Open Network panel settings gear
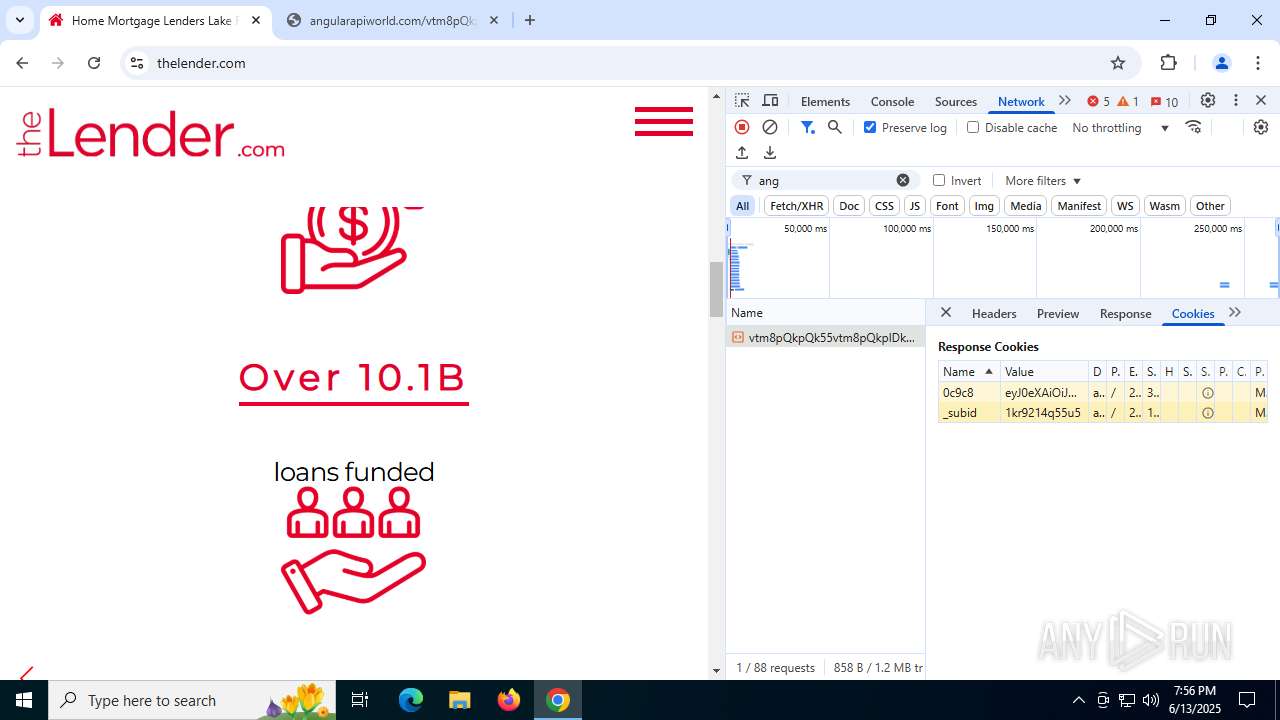Image resolution: width=1280 pixels, height=720 pixels. (x=1260, y=127)
